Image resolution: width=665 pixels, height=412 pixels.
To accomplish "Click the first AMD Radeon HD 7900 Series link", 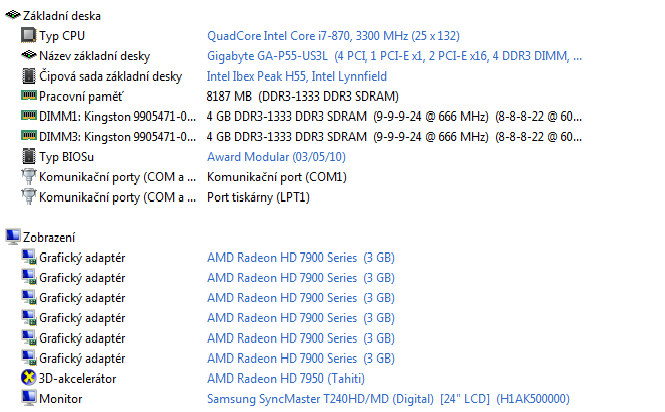I will 301,258.
